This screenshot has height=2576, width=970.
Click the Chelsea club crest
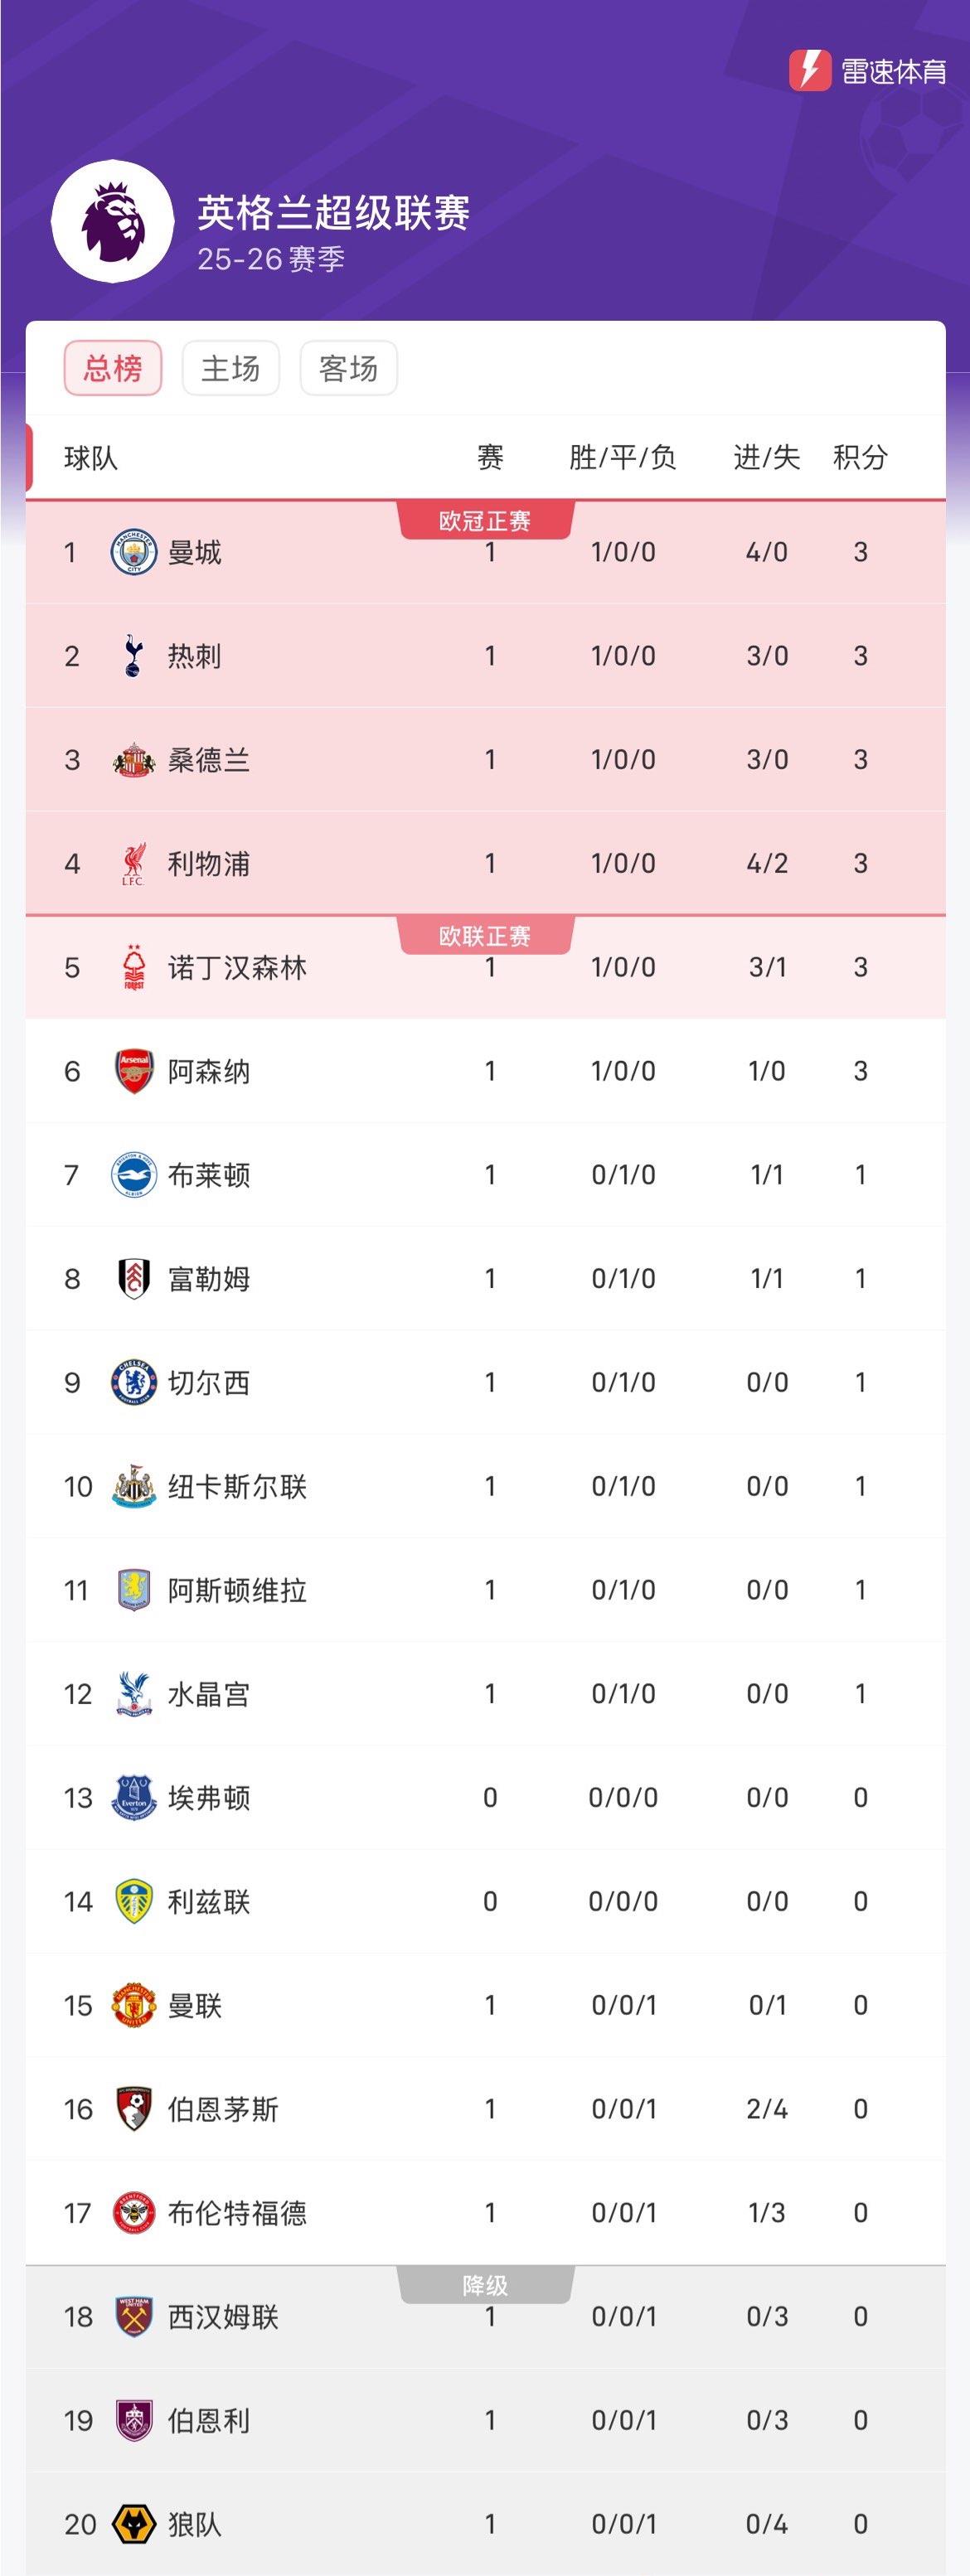coord(133,1382)
